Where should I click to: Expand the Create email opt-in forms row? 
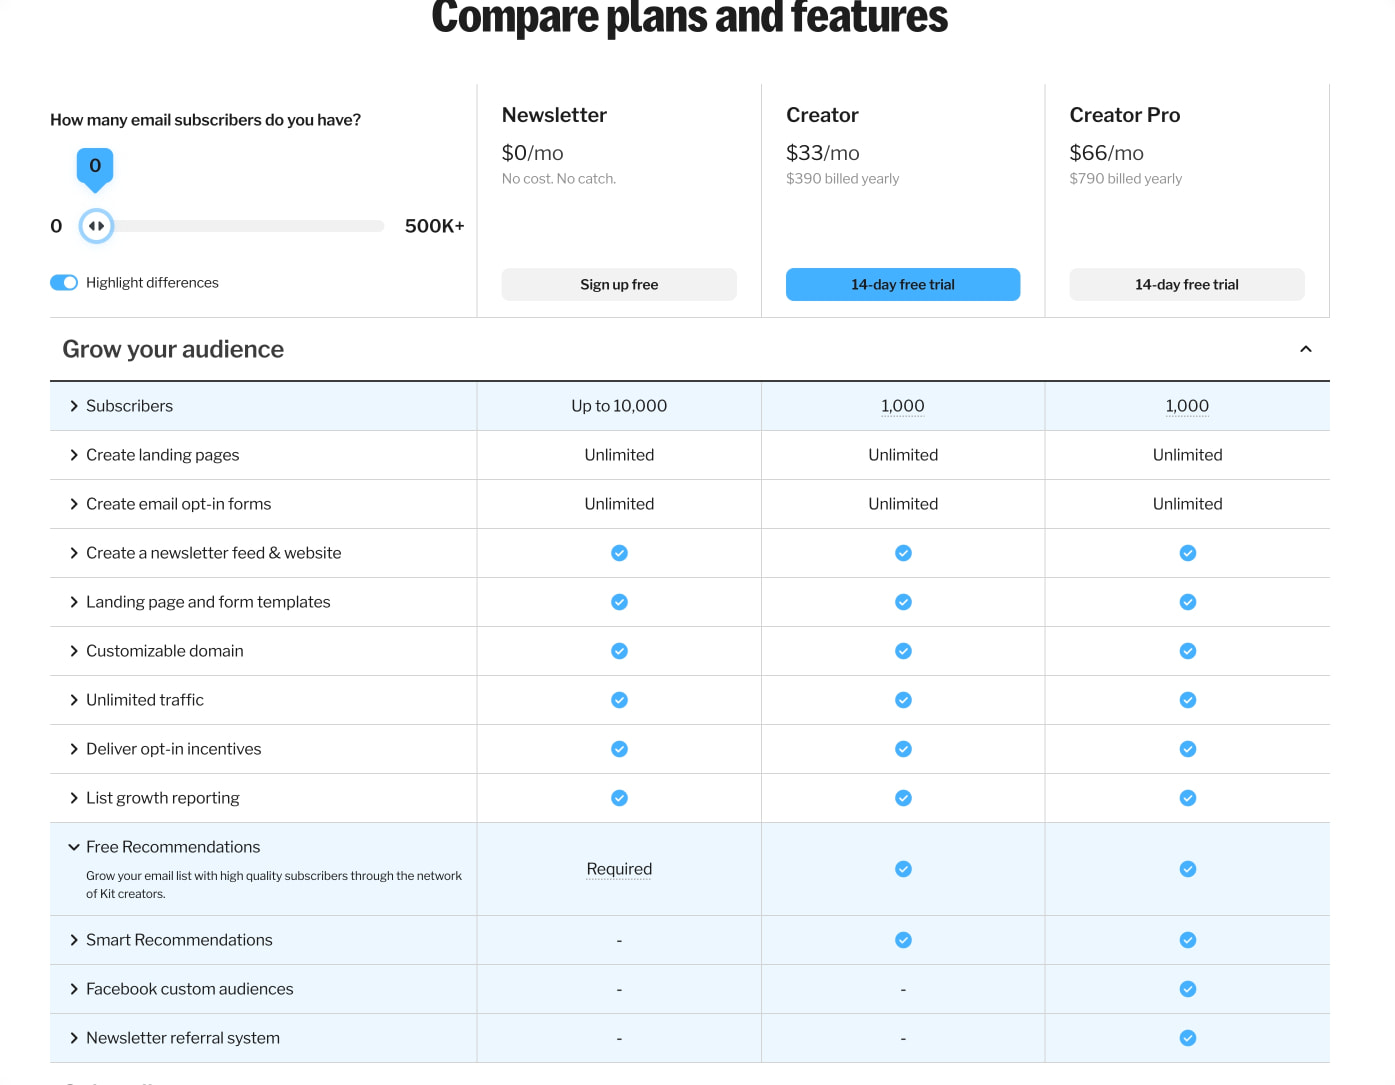point(74,504)
